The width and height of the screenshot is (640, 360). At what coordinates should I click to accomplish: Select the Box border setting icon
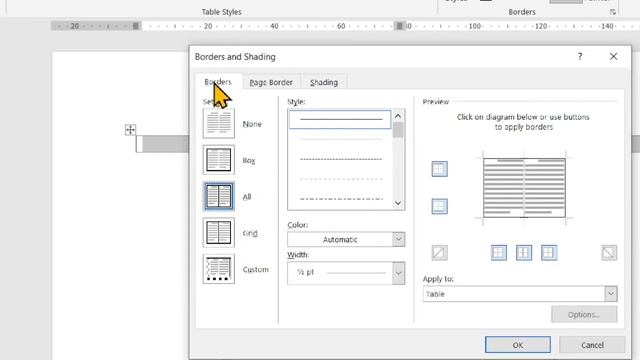point(218,160)
